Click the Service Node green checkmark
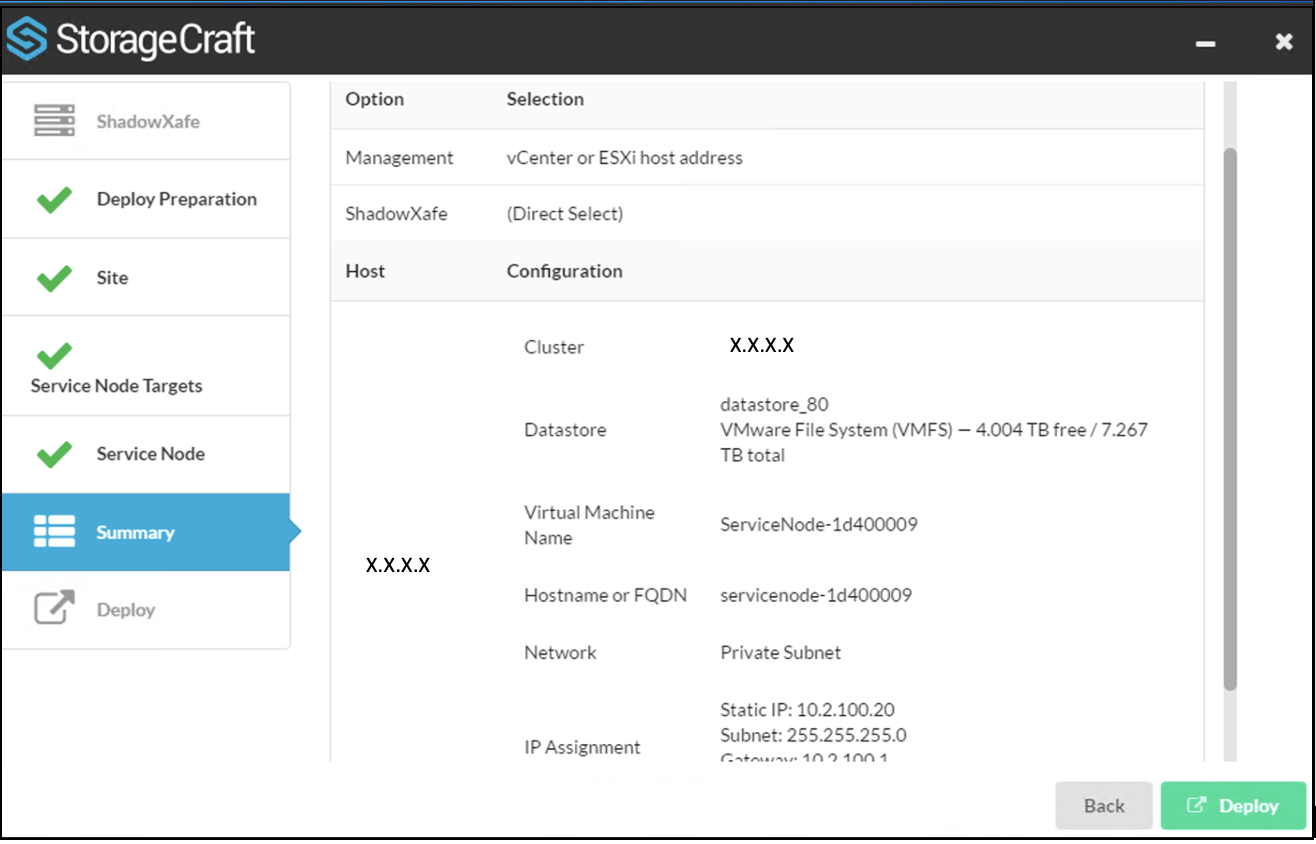Viewport: 1316px width, 844px height. pyautogui.click(x=54, y=453)
